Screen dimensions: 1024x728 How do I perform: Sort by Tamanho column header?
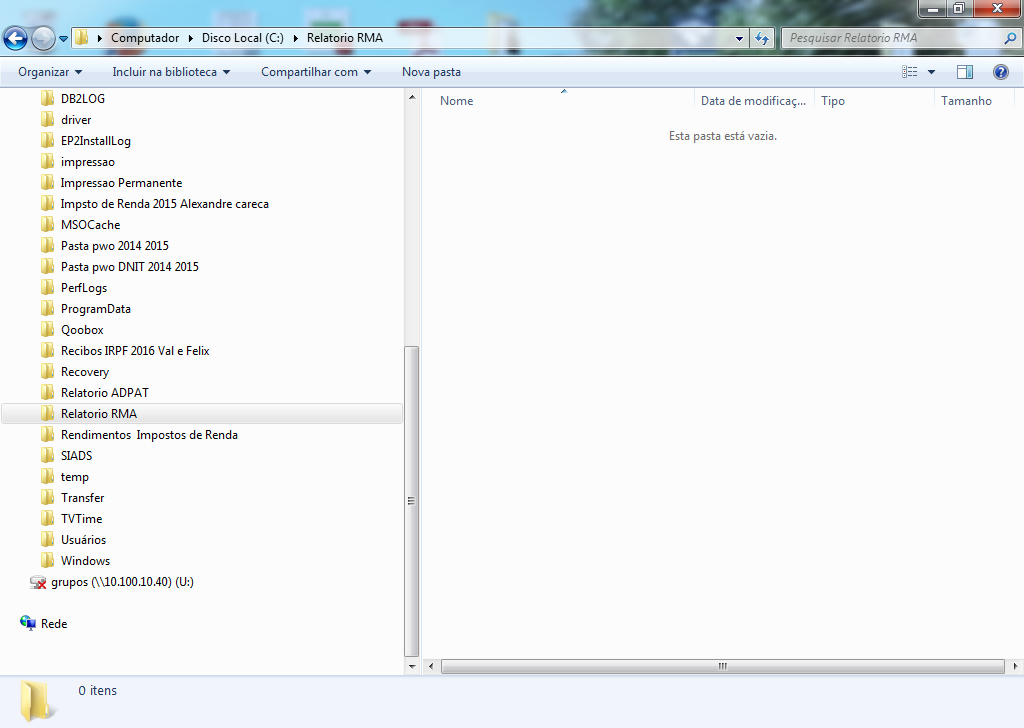[x=967, y=101]
